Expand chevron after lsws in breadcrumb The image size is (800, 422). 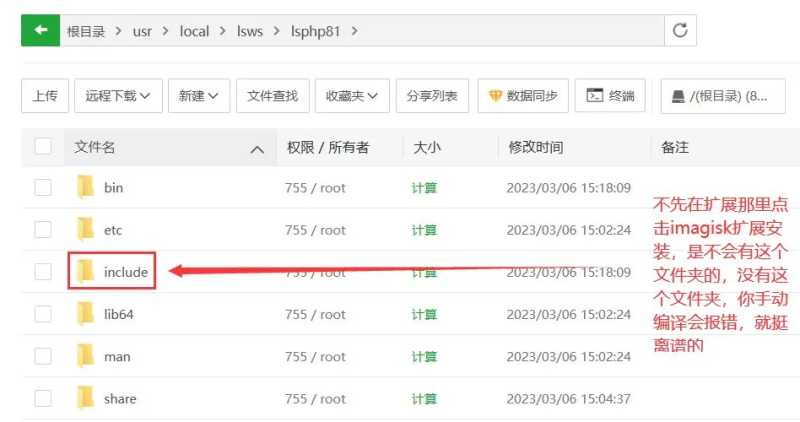click(277, 31)
